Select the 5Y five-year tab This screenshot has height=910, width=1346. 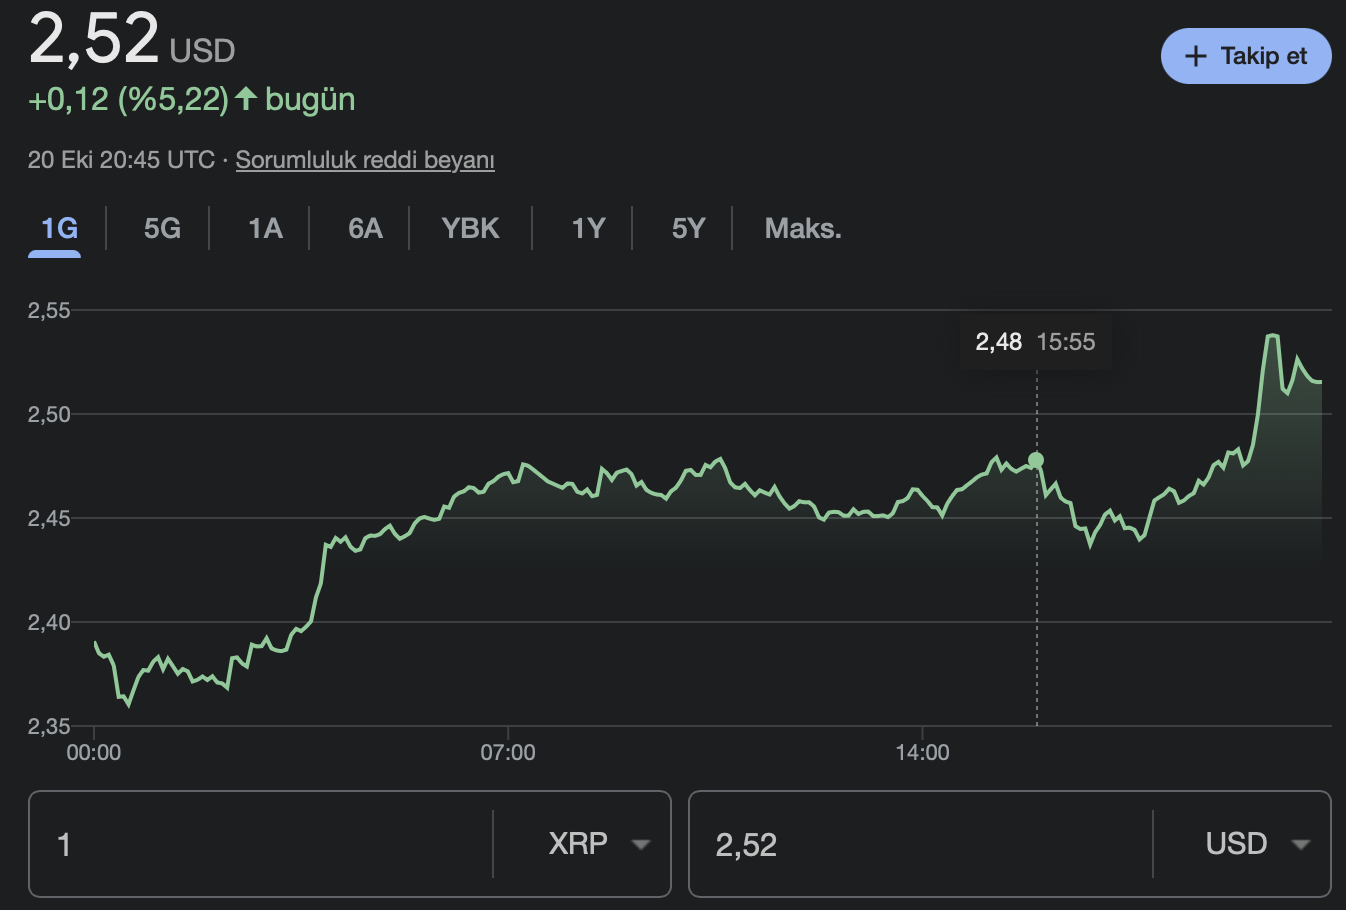click(688, 229)
